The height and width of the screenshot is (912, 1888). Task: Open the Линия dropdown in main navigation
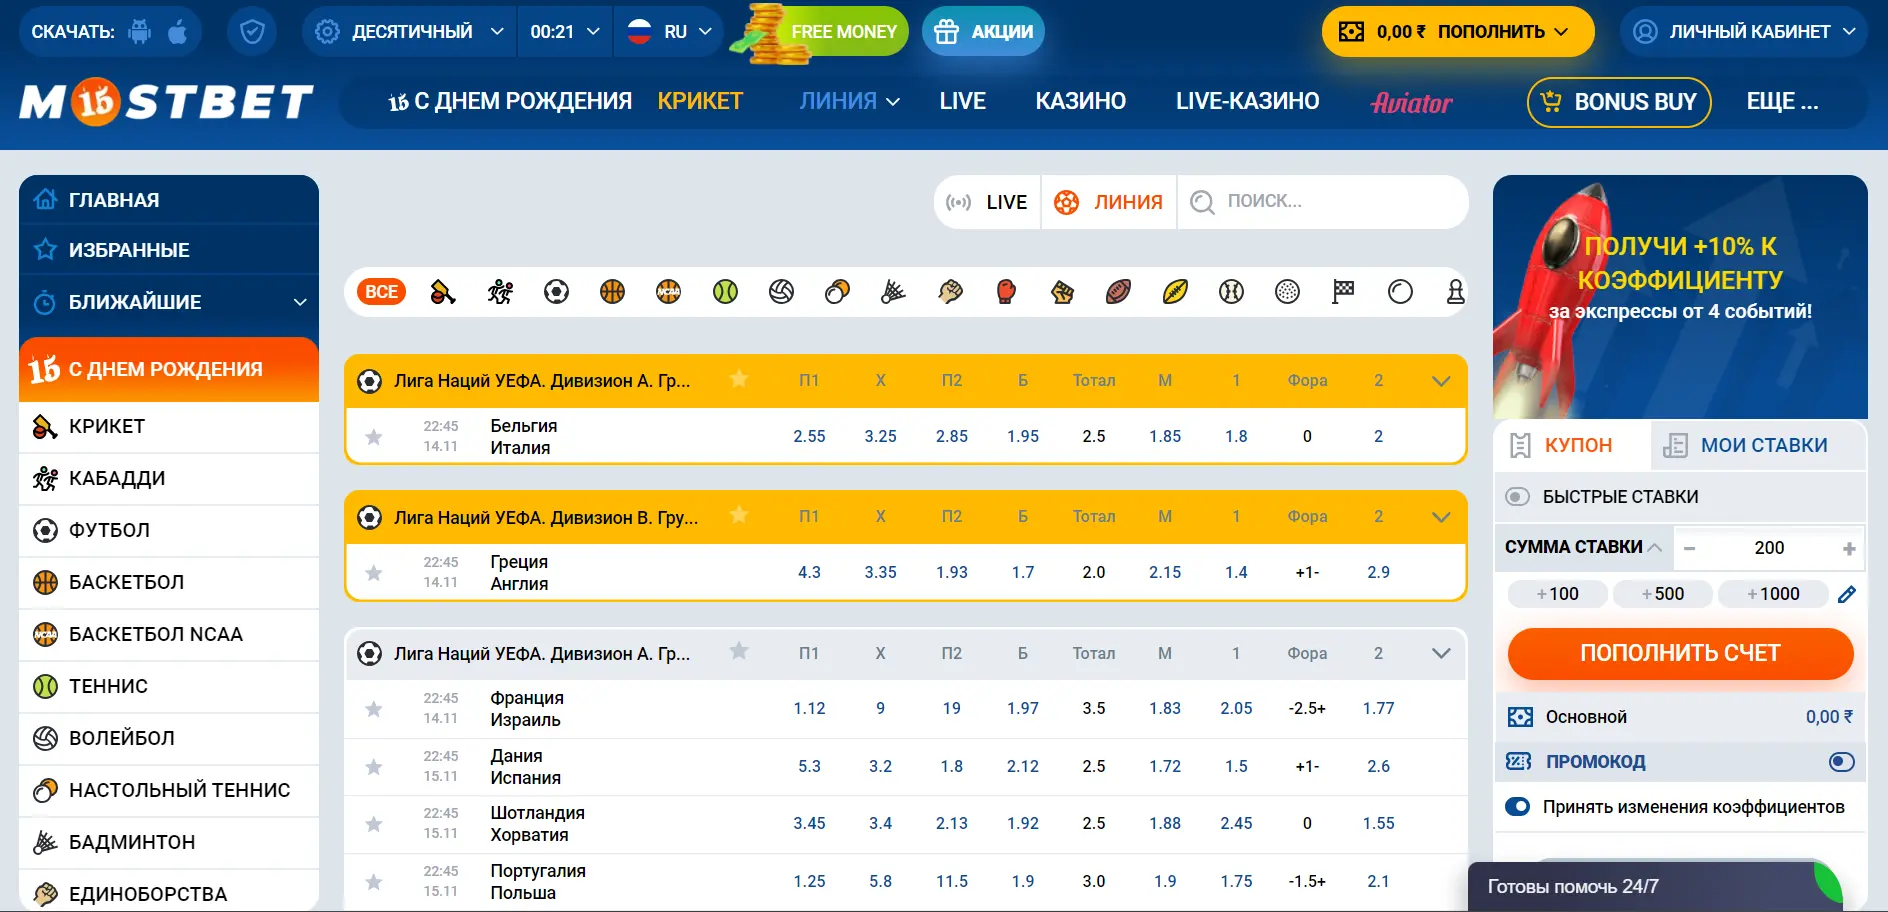[x=849, y=101]
